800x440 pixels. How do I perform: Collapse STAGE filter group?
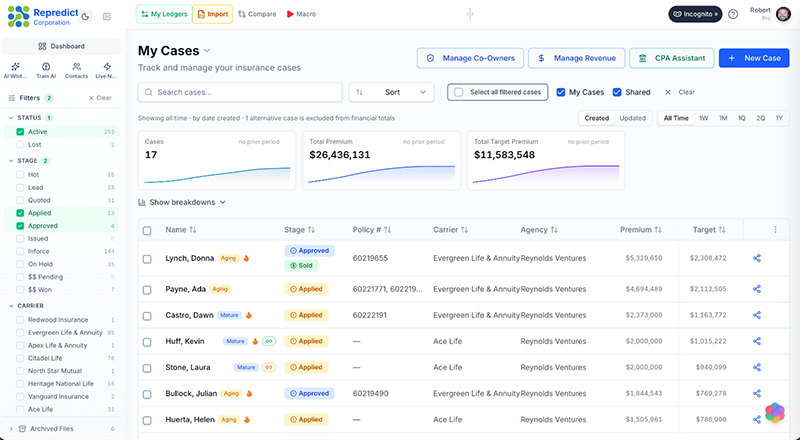point(11,161)
